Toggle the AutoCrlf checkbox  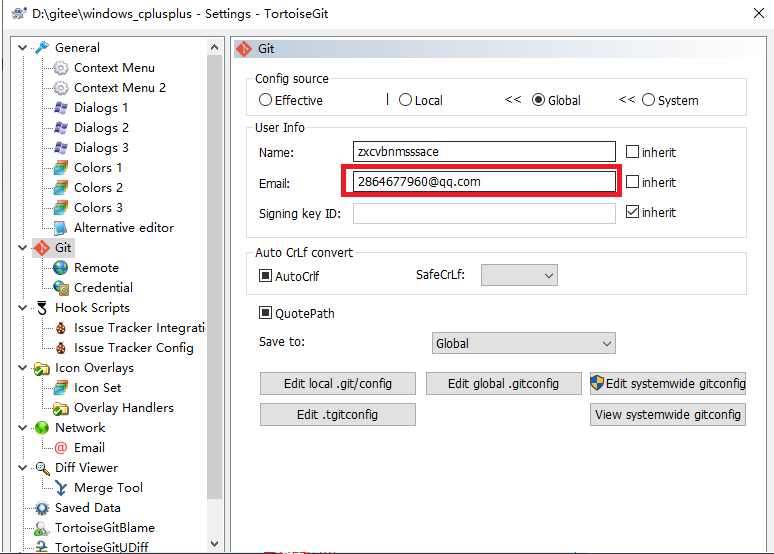point(266,276)
